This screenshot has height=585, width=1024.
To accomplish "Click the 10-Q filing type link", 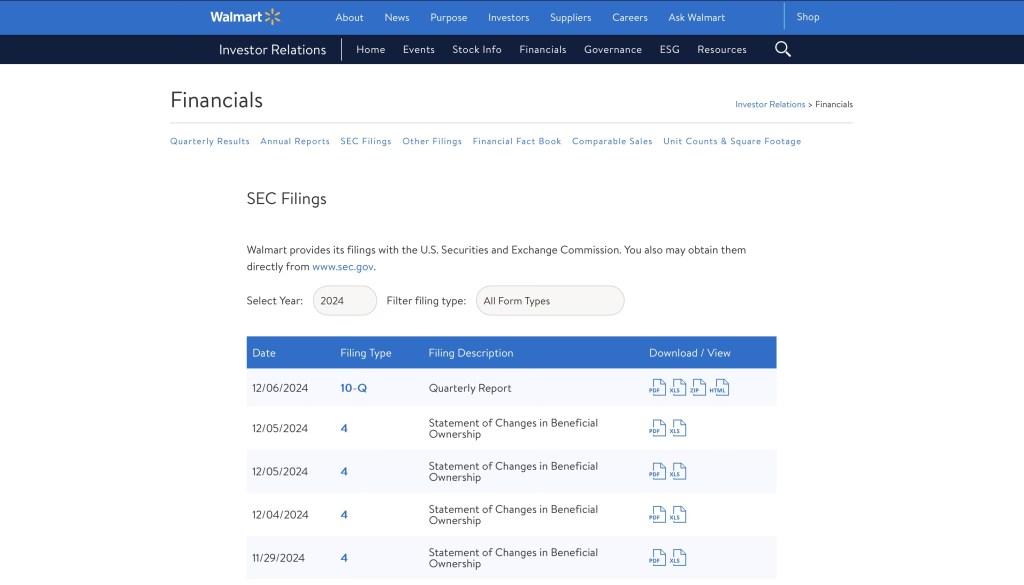I will (353, 388).
